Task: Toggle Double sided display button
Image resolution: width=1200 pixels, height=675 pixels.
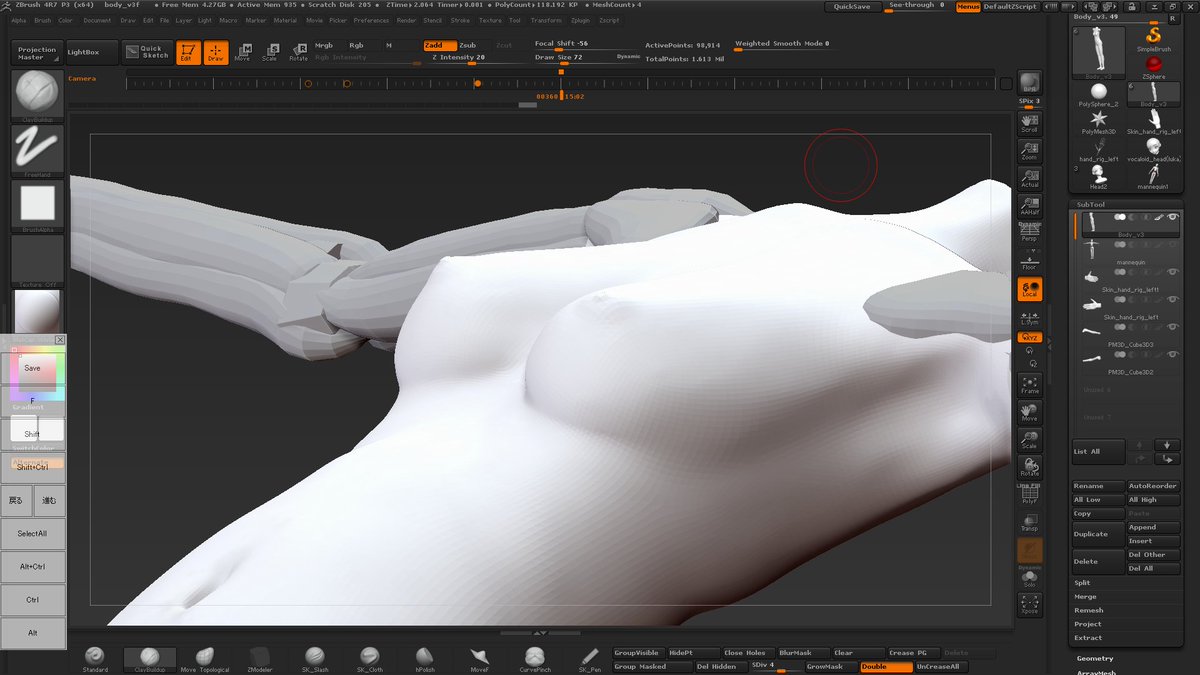Action: click(x=886, y=666)
